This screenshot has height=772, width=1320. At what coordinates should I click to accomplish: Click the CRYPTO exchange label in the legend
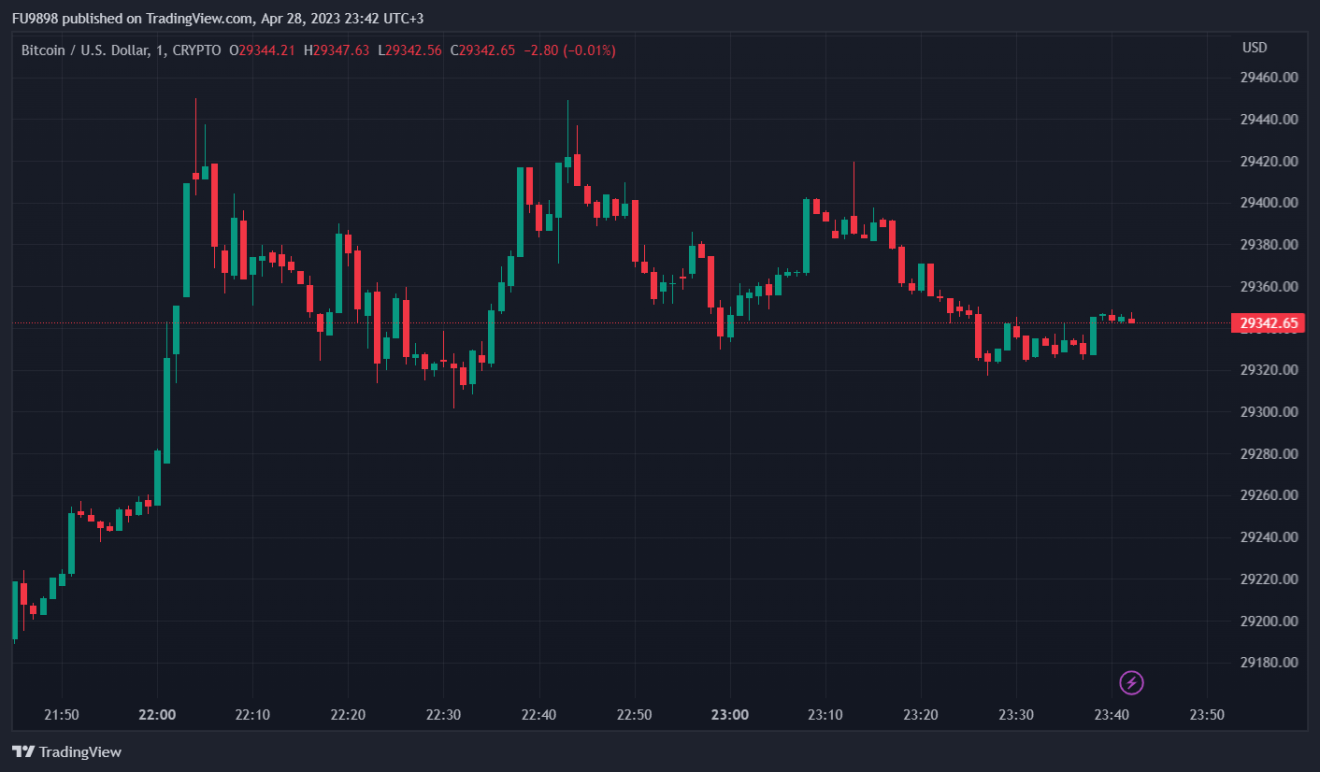[x=196, y=50]
